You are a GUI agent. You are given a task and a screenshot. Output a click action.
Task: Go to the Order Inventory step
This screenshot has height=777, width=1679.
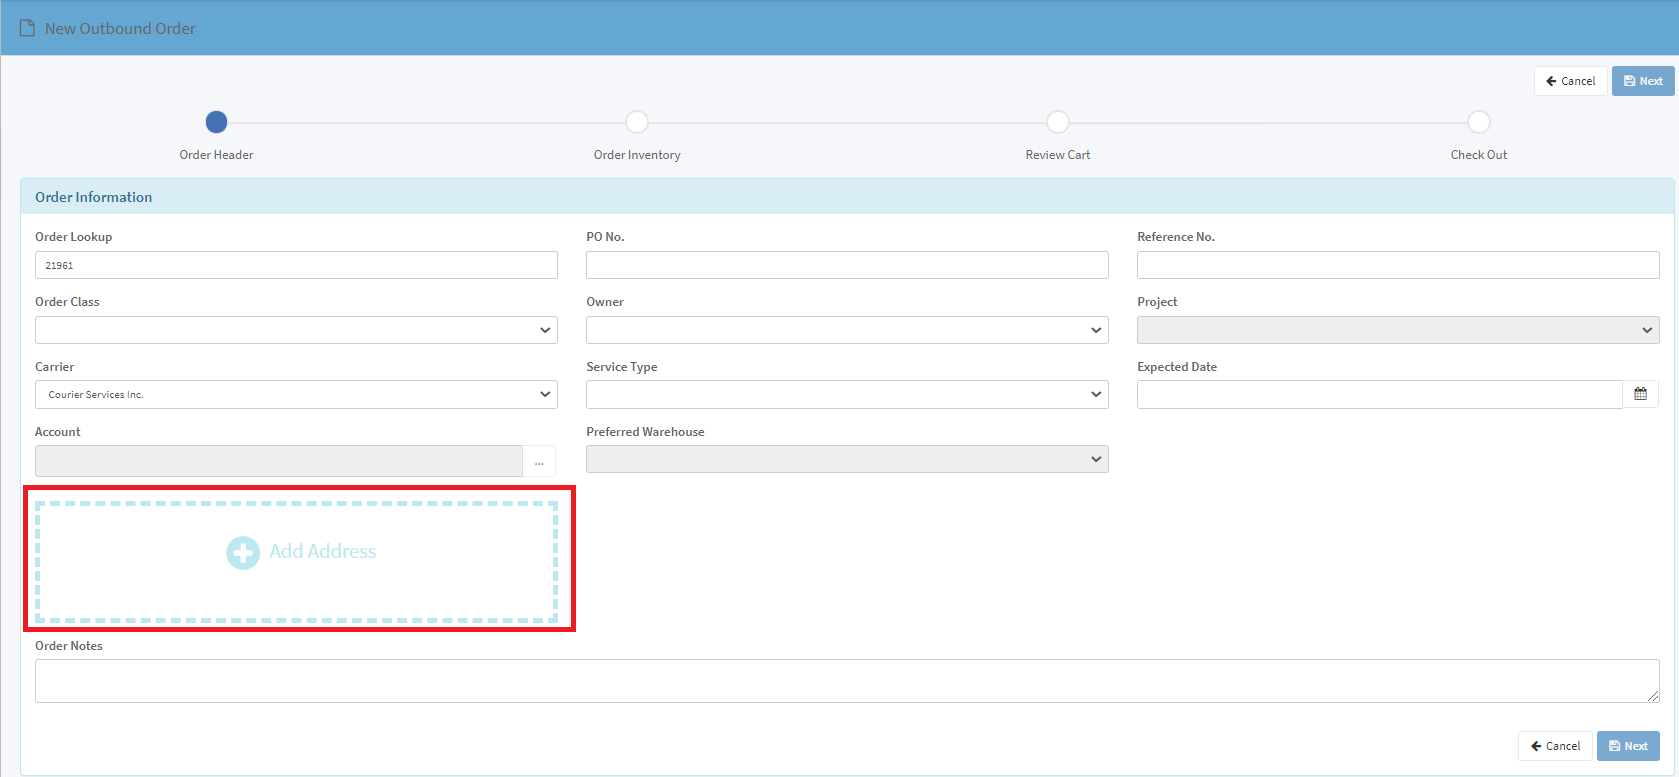(637, 122)
